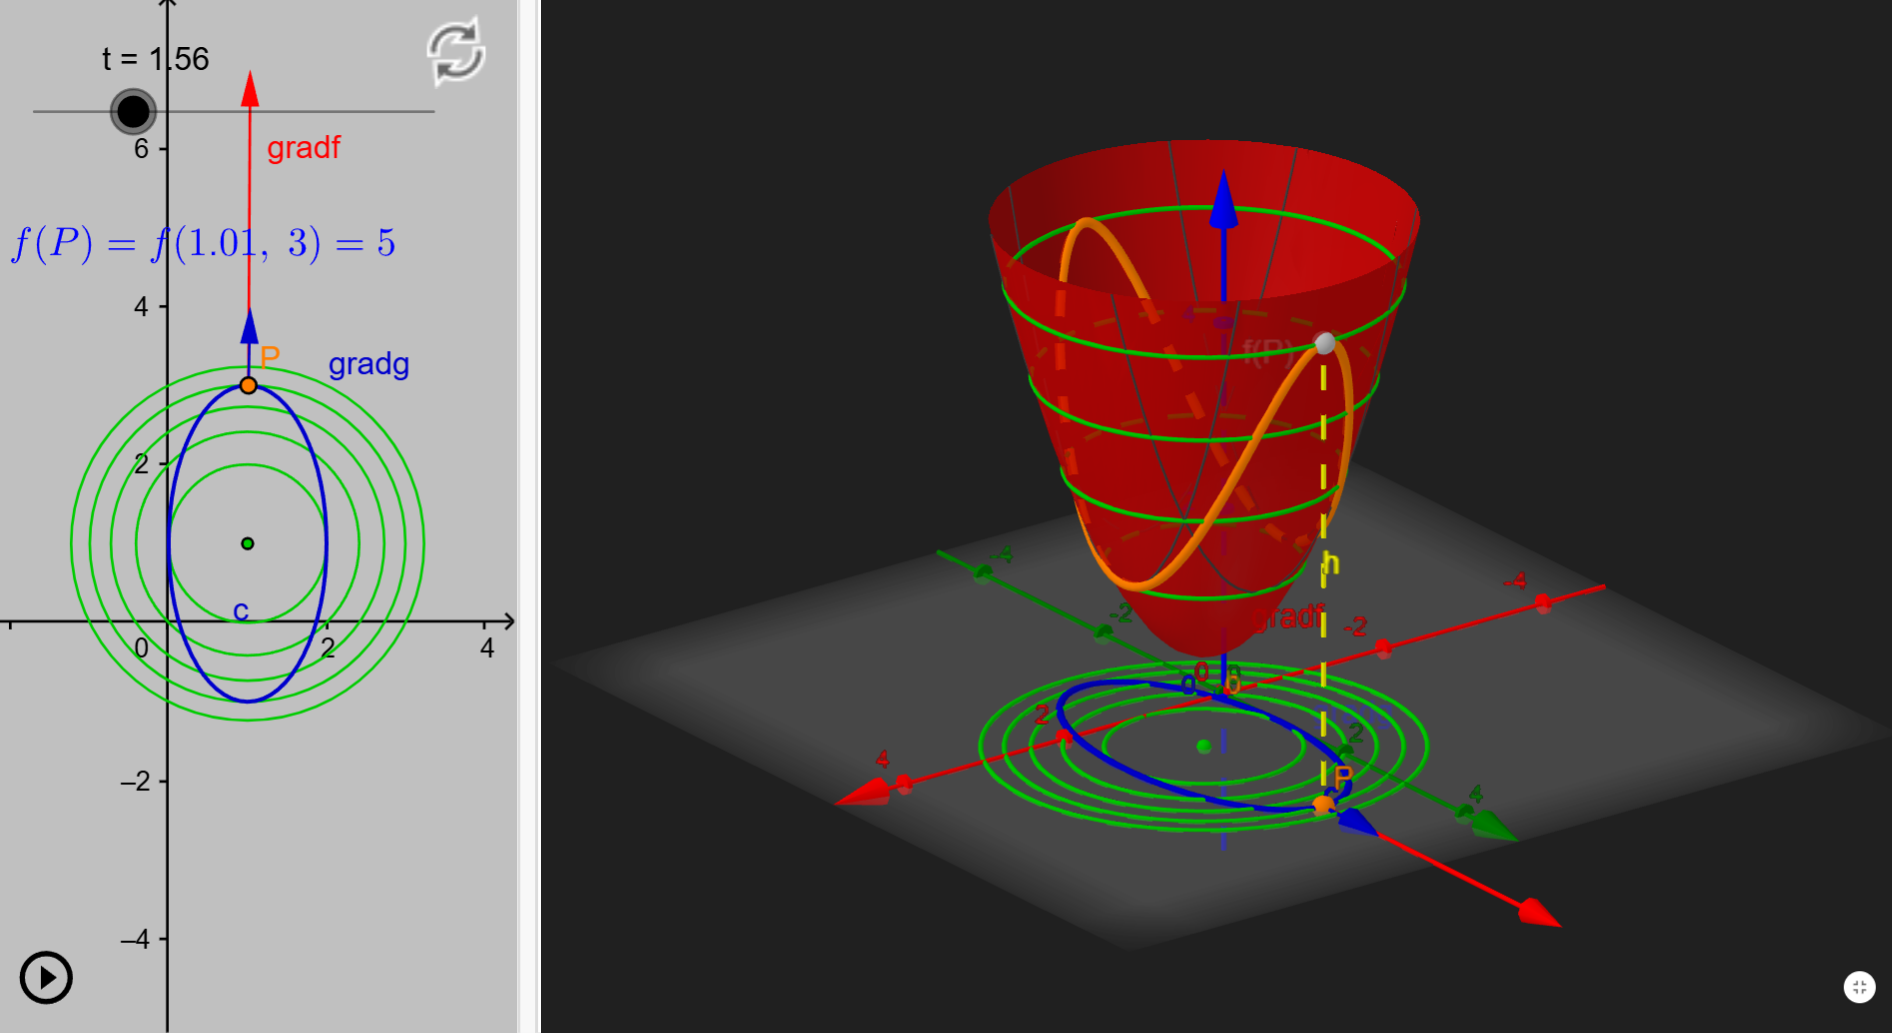Select the gray point on the 3D surface

pyautogui.click(x=1325, y=343)
